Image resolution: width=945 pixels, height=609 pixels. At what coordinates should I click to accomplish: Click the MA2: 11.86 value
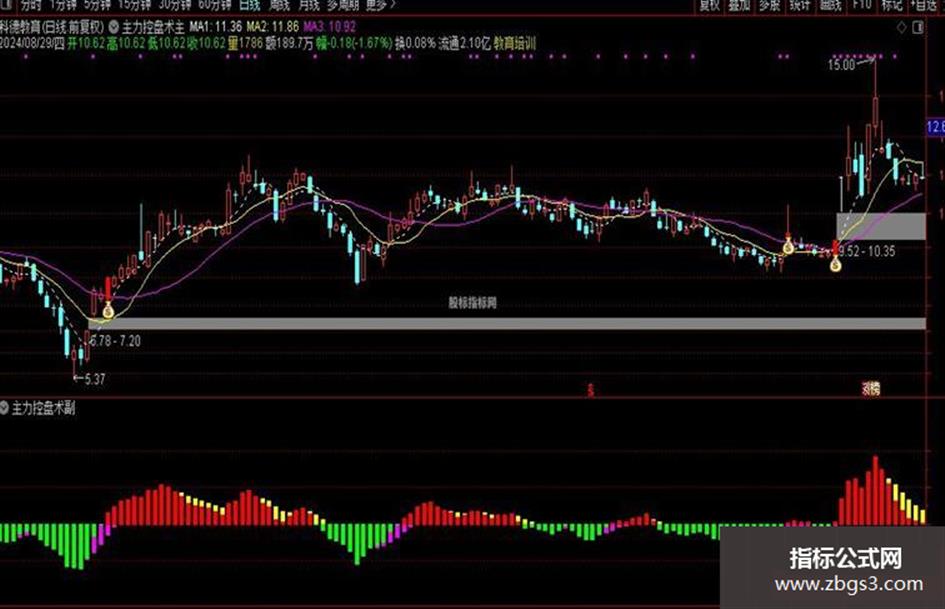point(272,27)
